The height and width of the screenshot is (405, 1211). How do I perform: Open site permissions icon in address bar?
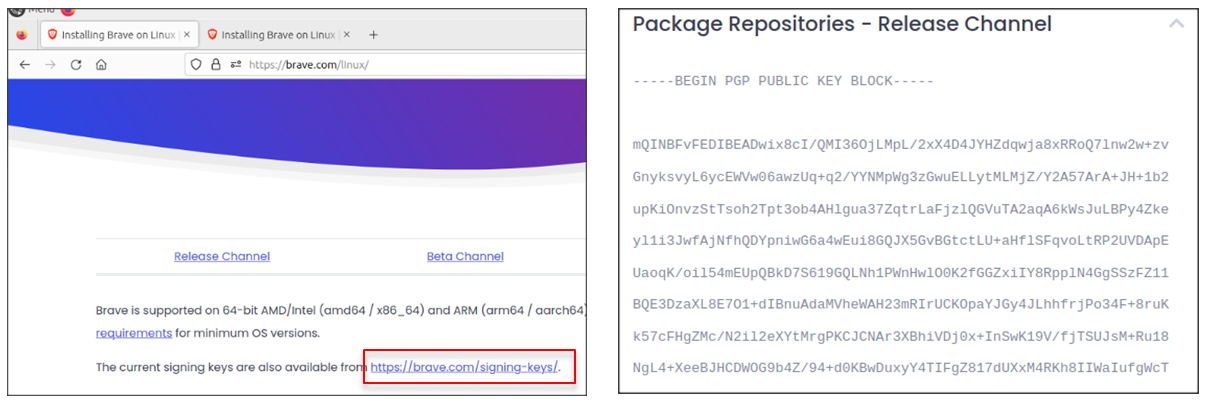coord(235,64)
